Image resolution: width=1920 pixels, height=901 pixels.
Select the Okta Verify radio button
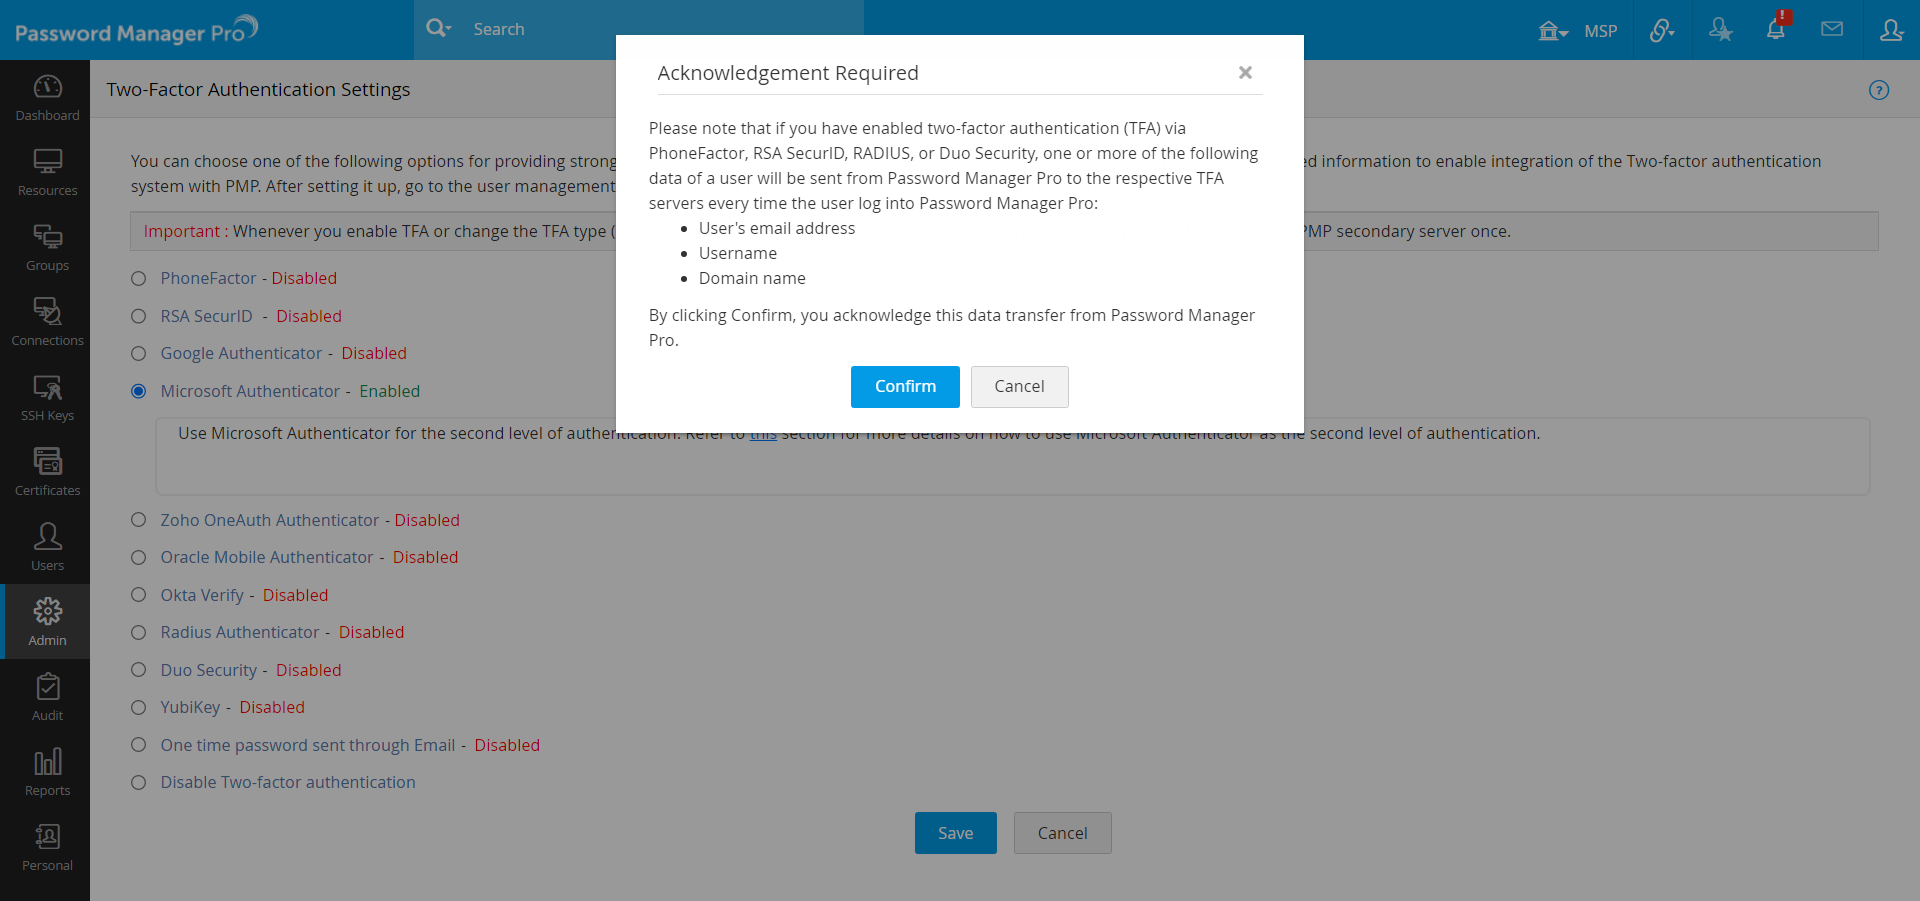point(139,595)
